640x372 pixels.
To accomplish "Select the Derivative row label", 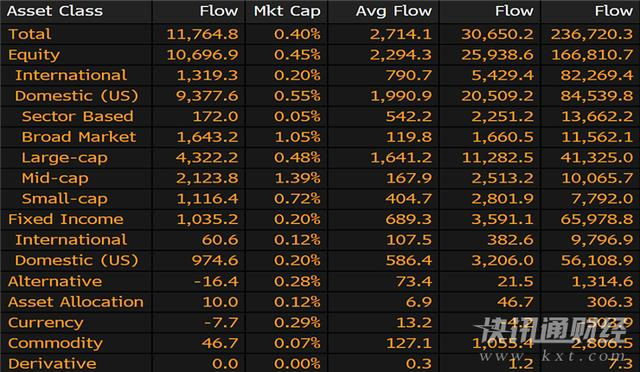I will (x=52, y=363).
